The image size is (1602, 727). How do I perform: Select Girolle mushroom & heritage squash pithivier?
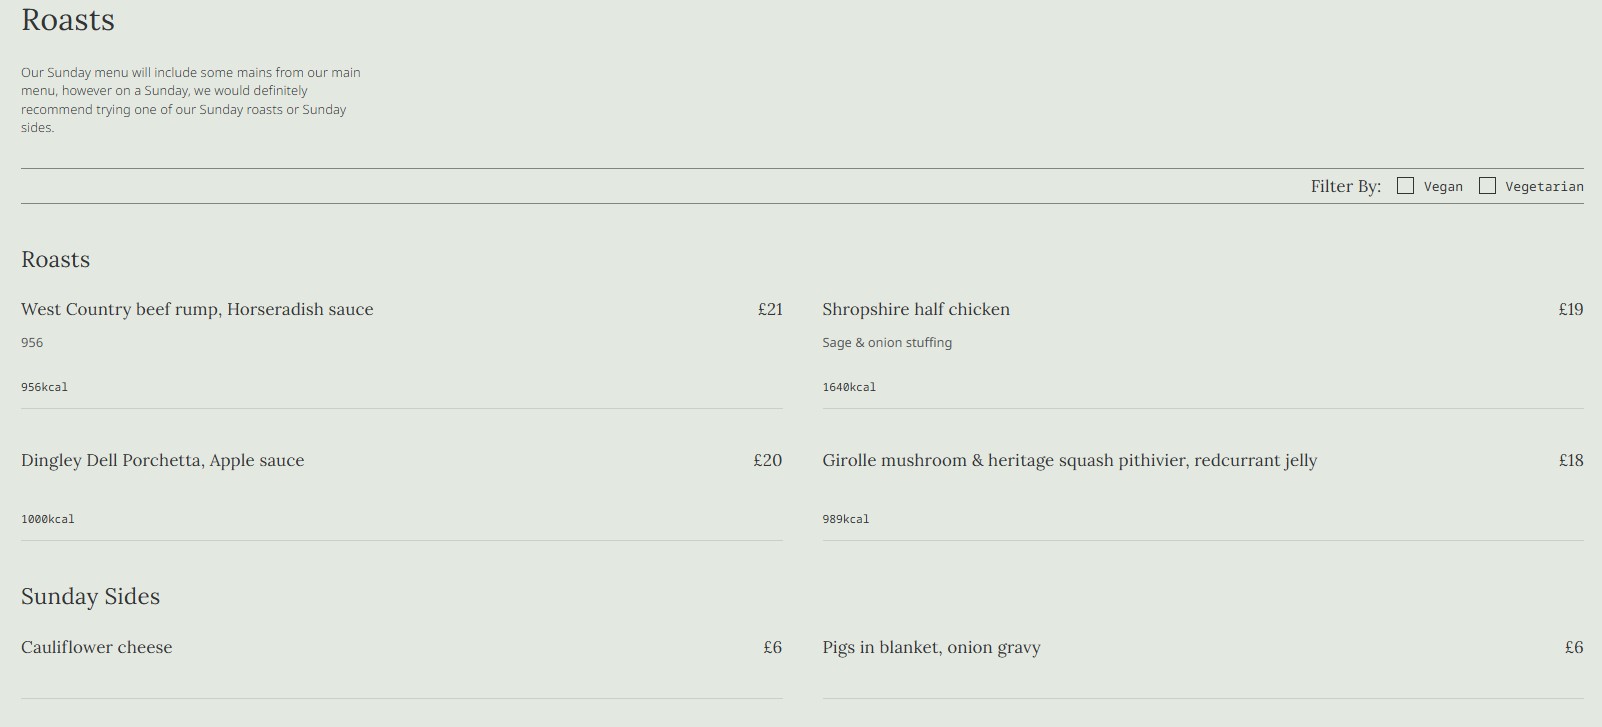(x=1069, y=461)
